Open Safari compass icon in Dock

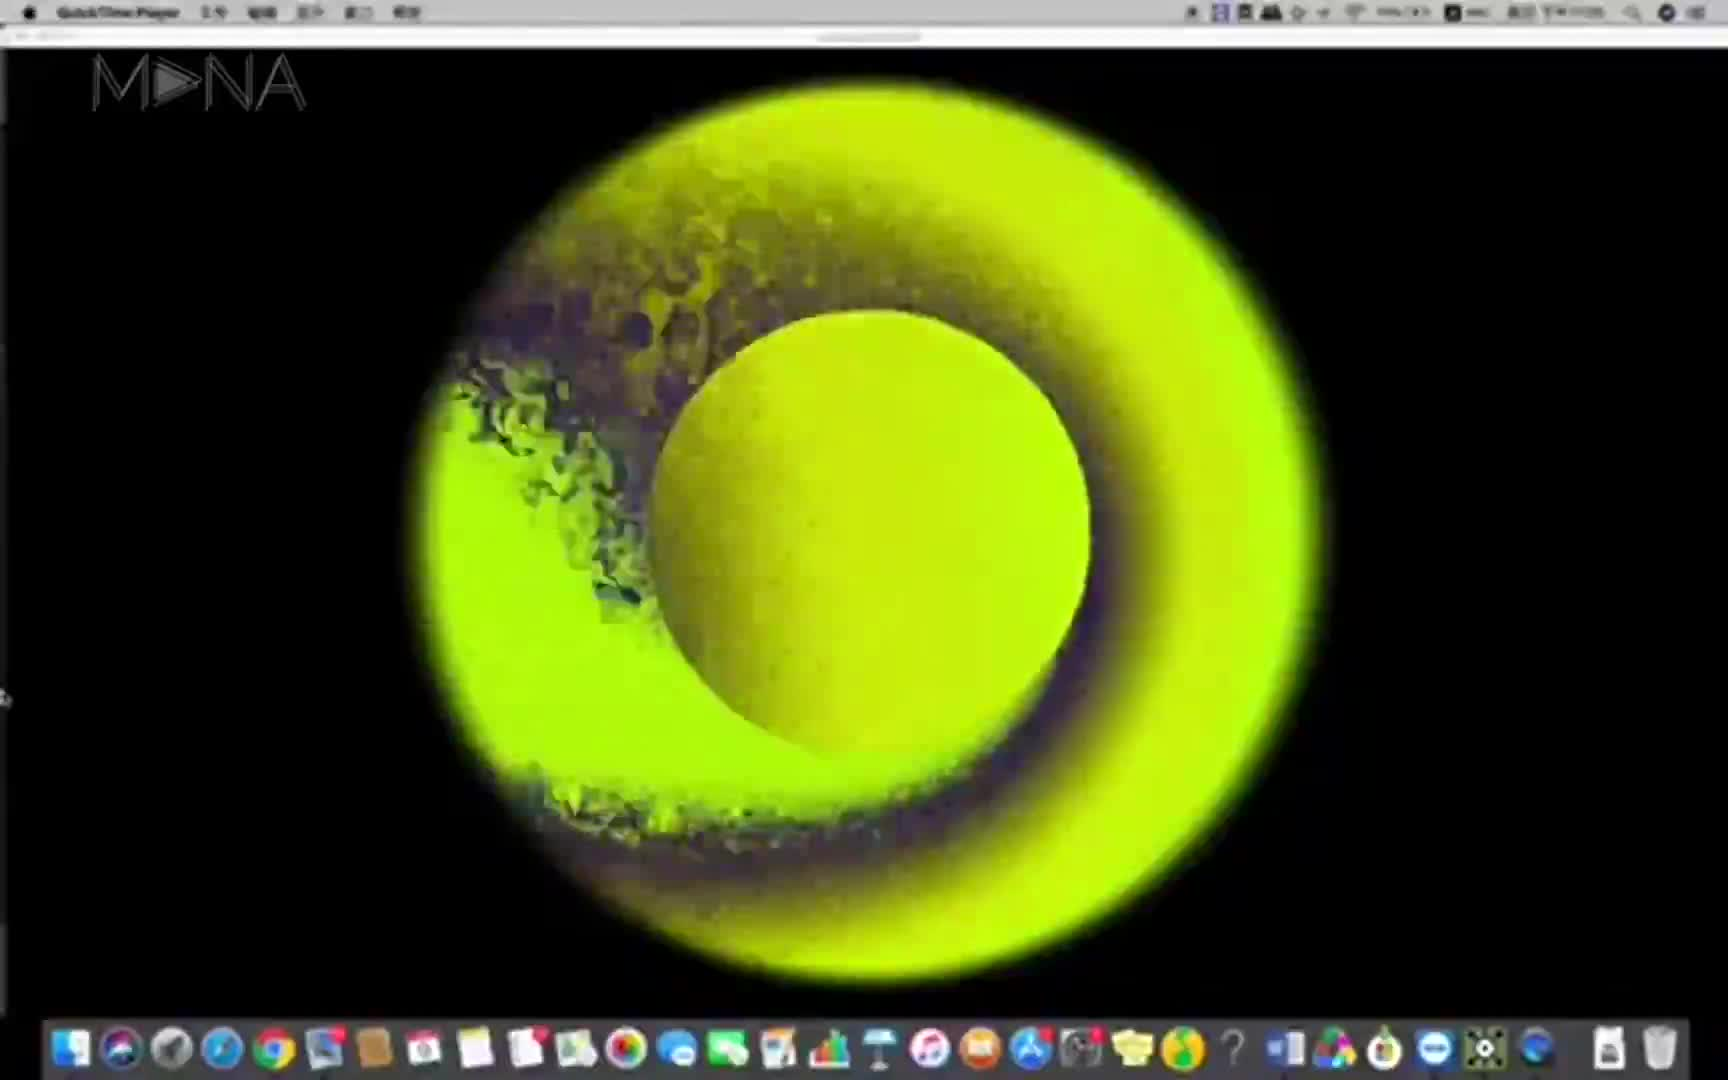222,1049
